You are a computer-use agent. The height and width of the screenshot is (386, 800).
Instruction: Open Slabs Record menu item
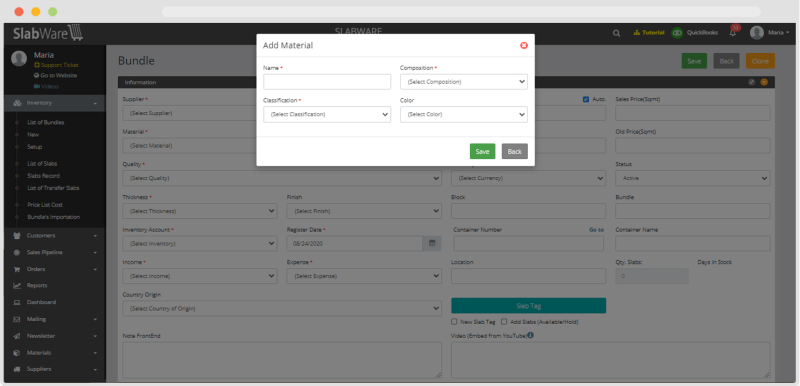pyautogui.click(x=43, y=175)
